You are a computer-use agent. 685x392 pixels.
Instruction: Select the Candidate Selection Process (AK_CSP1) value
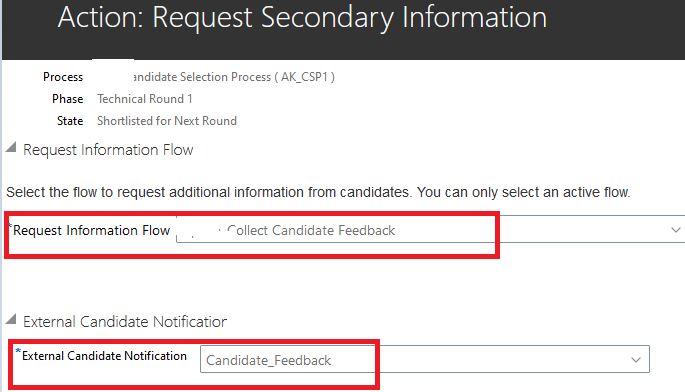(x=234, y=77)
